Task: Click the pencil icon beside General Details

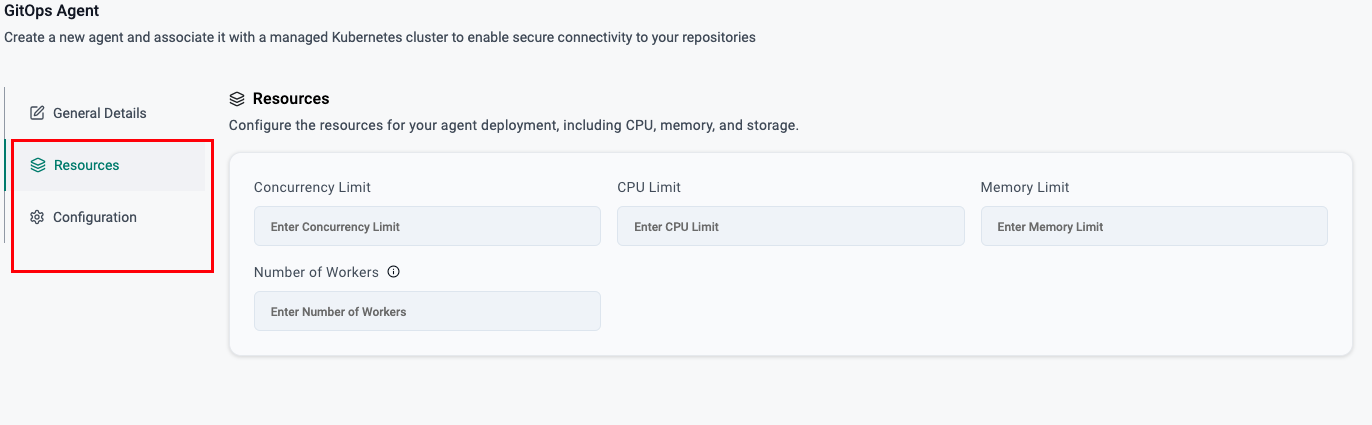Action: click(37, 113)
